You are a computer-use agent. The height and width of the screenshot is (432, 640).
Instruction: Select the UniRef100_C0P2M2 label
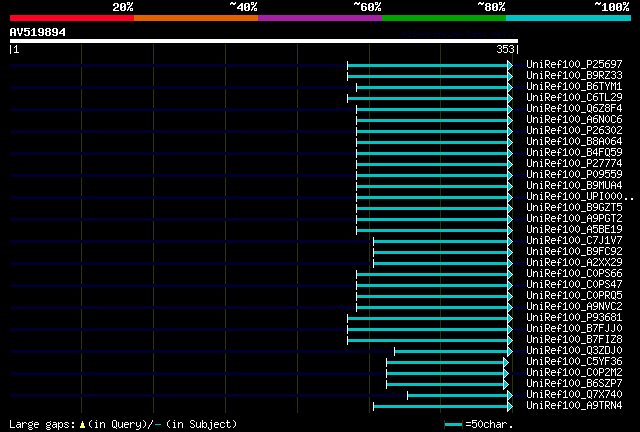574,373
